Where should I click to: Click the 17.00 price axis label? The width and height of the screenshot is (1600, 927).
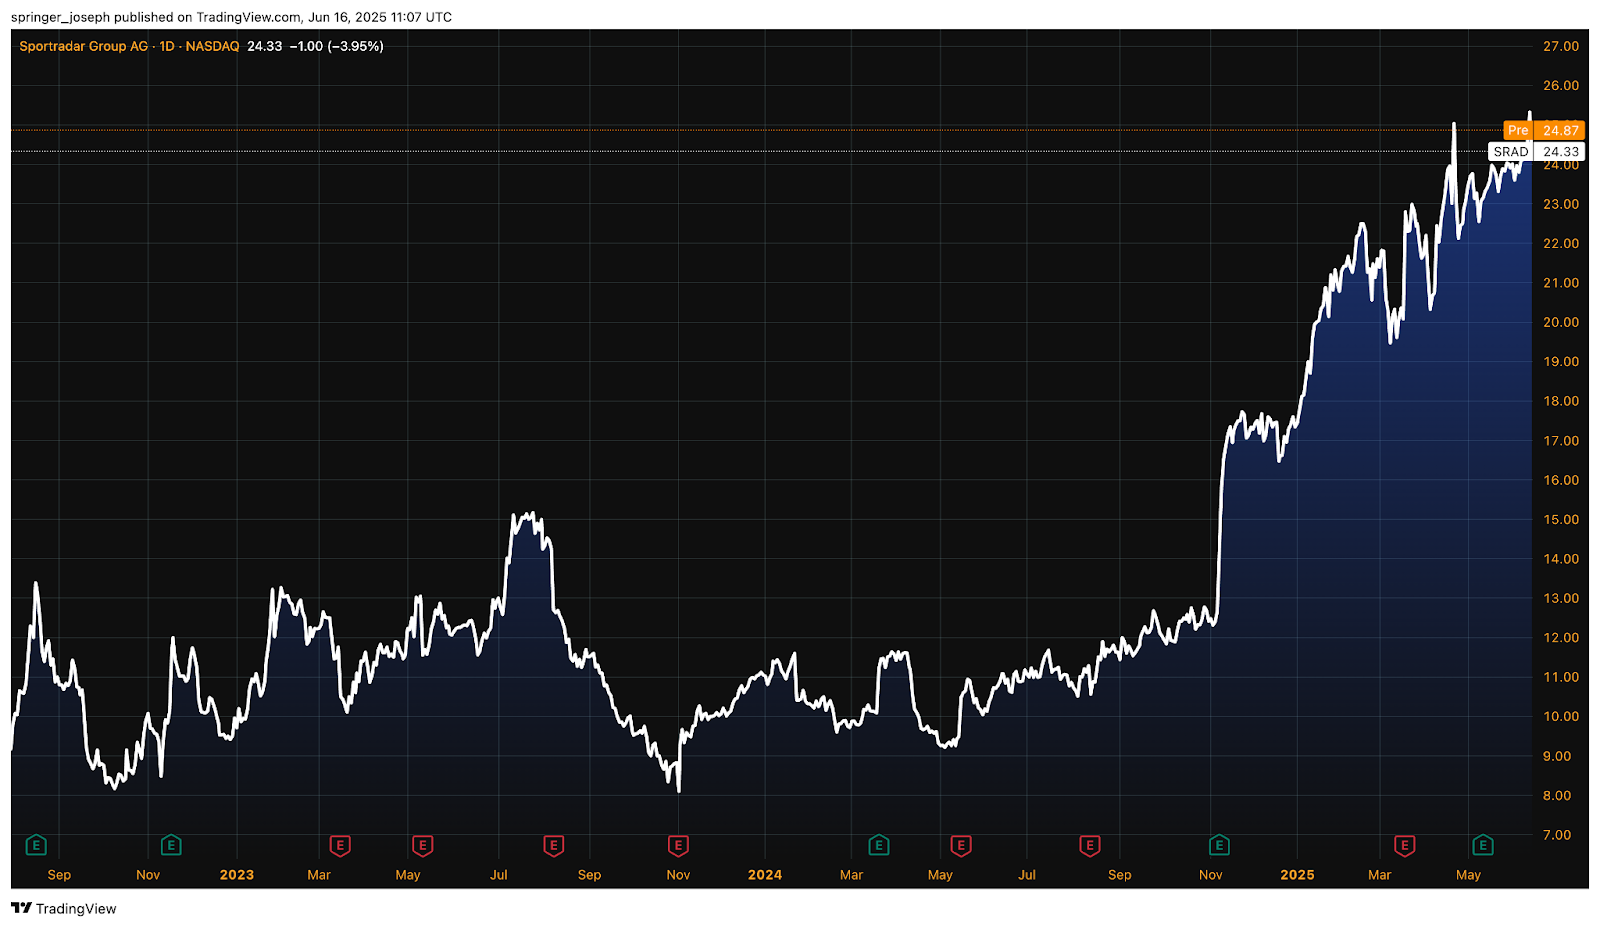[1561, 441]
